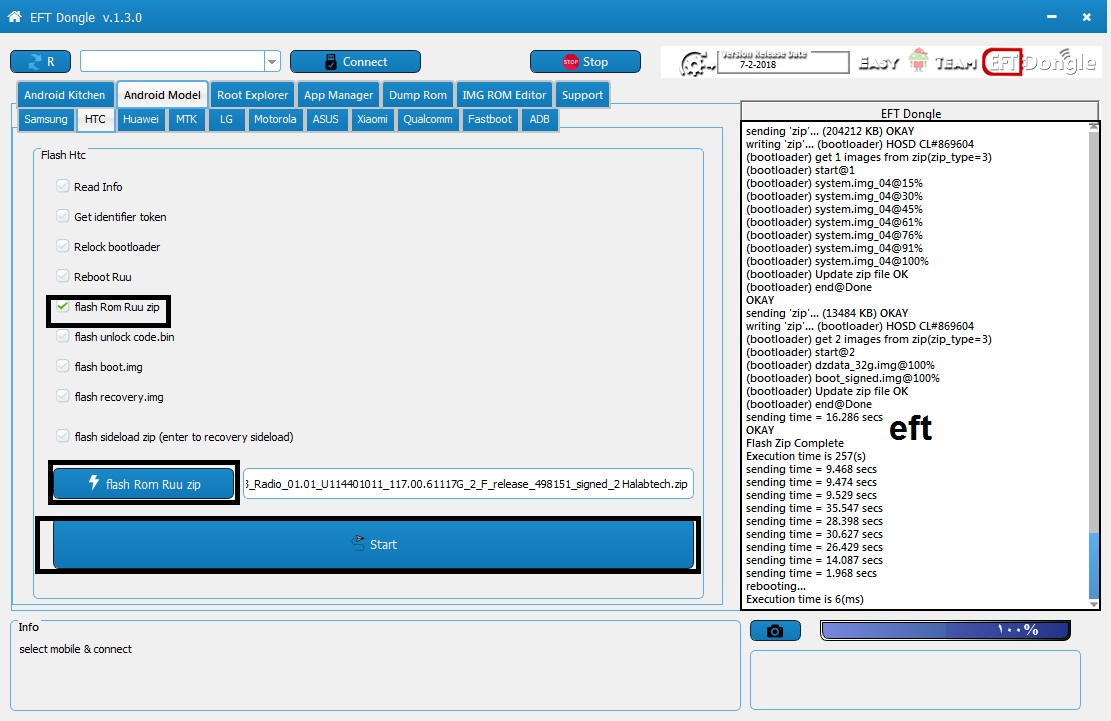Click the camera screenshot button
1111x721 pixels.
click(x=775, y=630)
